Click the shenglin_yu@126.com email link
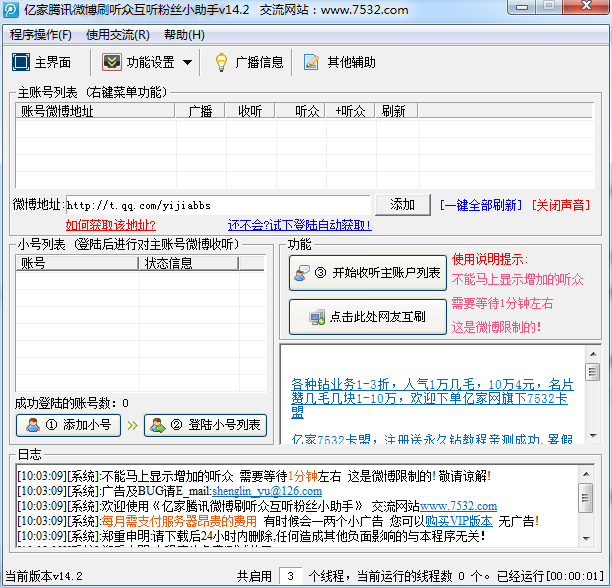Screen dimensions: 612x588 tap(267, 491)
